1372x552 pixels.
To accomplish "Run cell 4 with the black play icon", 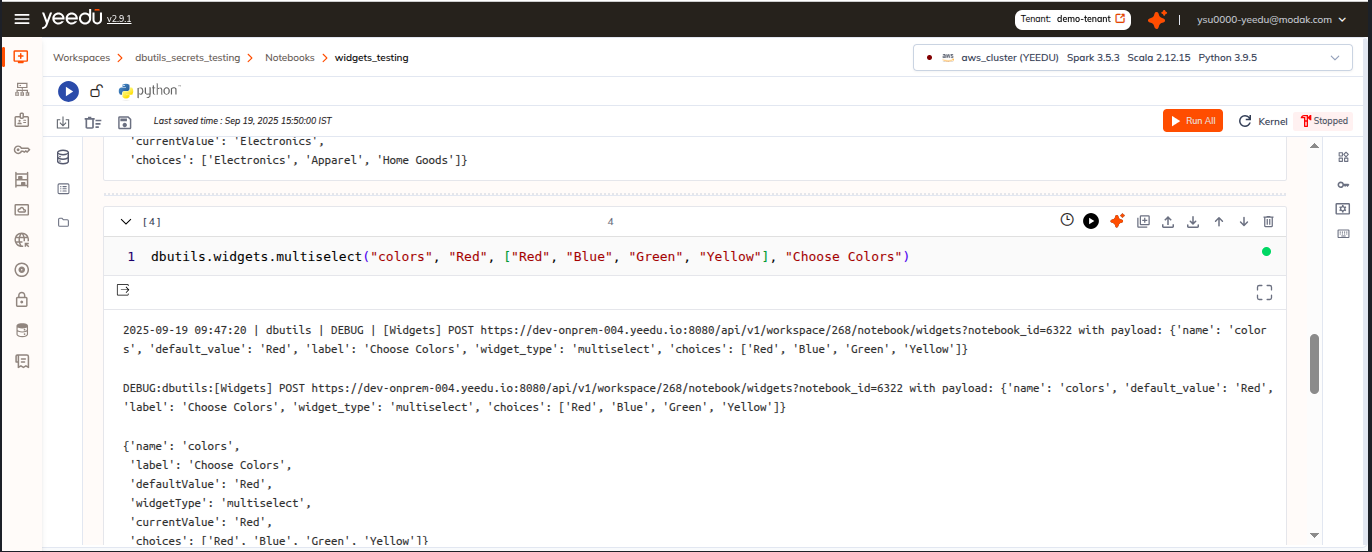I will click(1091, 221).
